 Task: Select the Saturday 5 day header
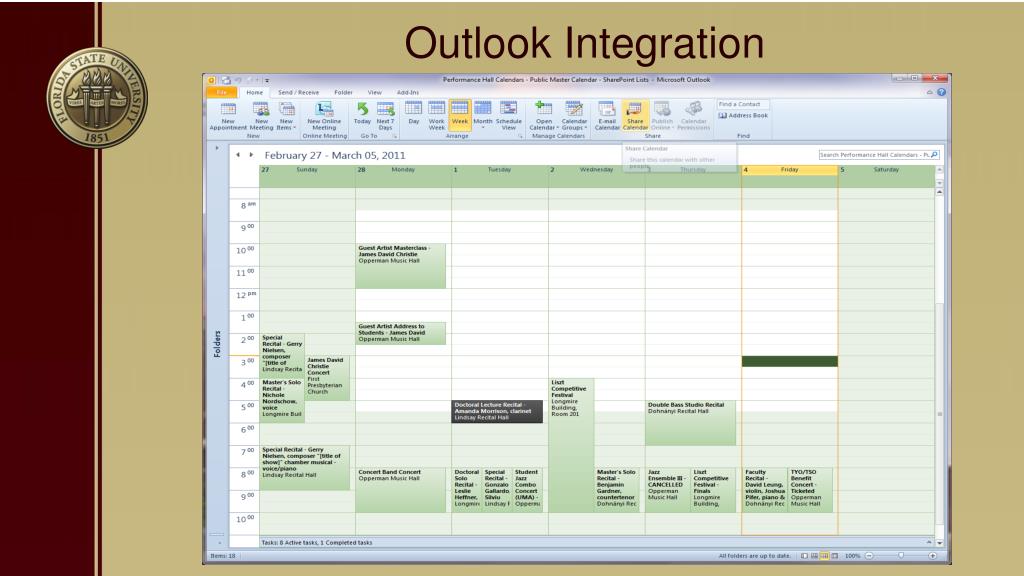click(x=886, y=170)
